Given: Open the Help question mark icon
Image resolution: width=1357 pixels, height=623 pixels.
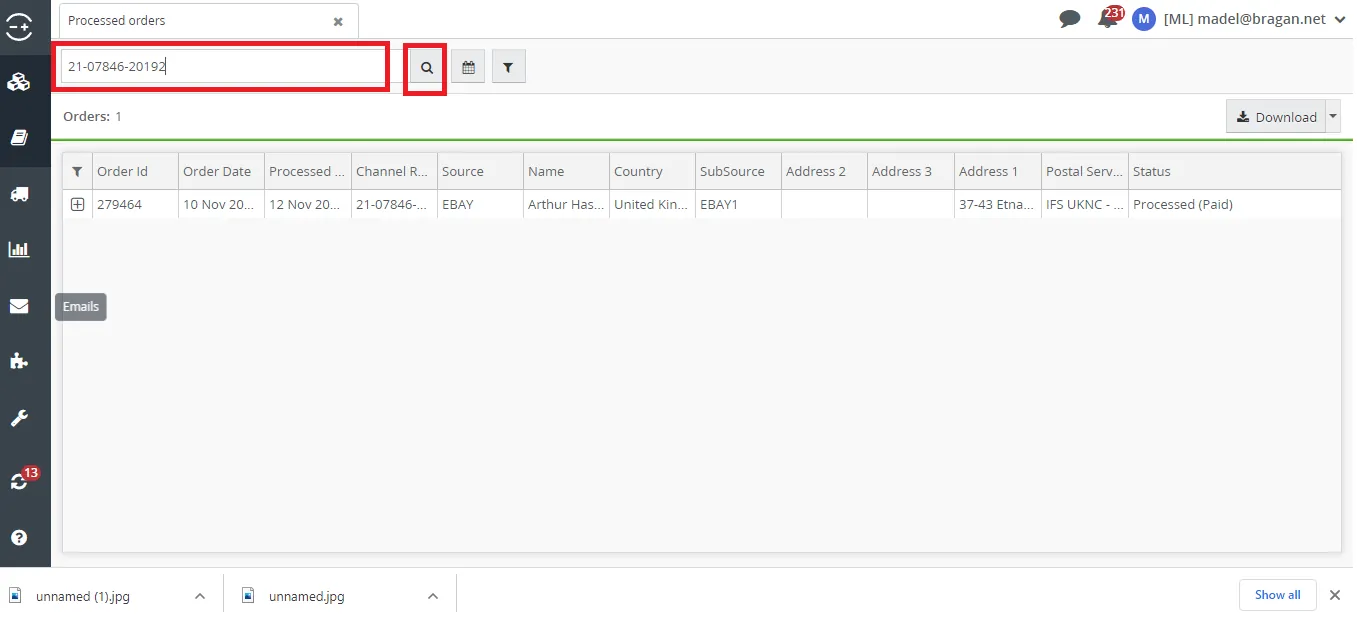Looking at the screenshot, I should pyautogui.click(x=19, y=538).
